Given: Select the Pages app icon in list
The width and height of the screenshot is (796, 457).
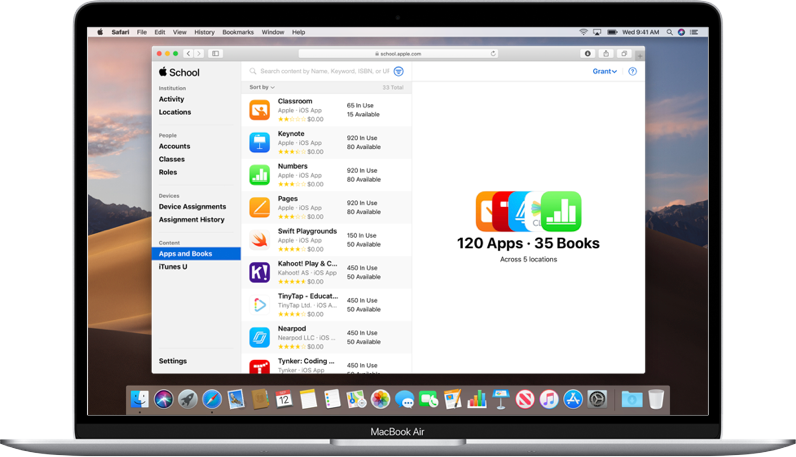Looking at the screenshot, I should click(259, 208).
